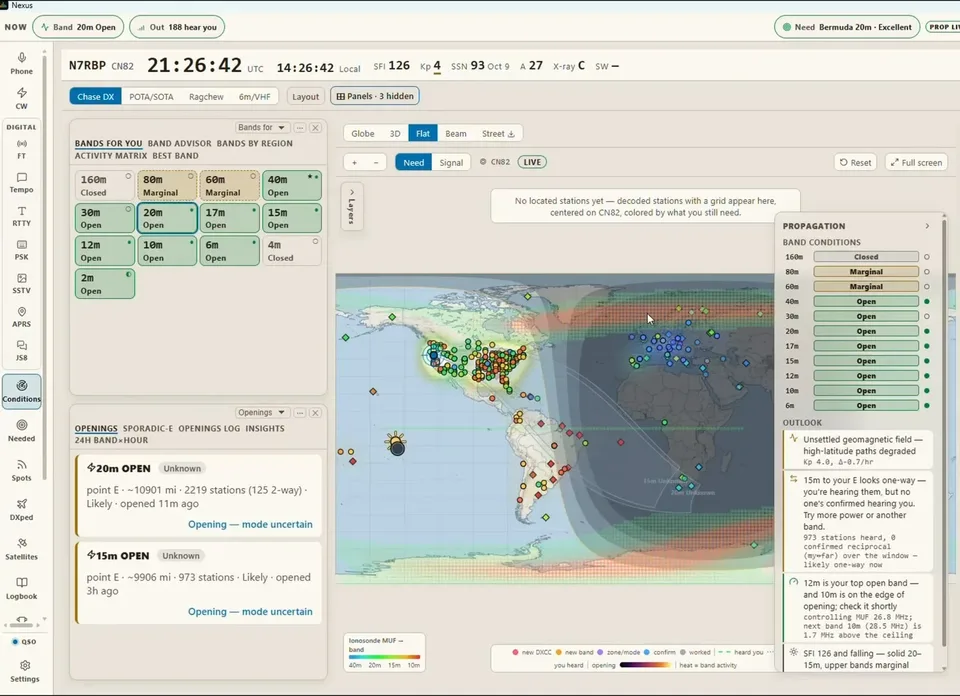The image size is (960, 696).
Task: Zoom in the map with plus
Action: coord(354,162)
